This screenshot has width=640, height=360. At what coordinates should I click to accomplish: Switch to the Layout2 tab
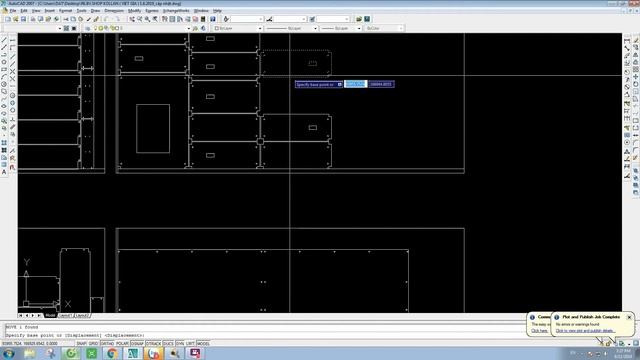pos(82,316)
